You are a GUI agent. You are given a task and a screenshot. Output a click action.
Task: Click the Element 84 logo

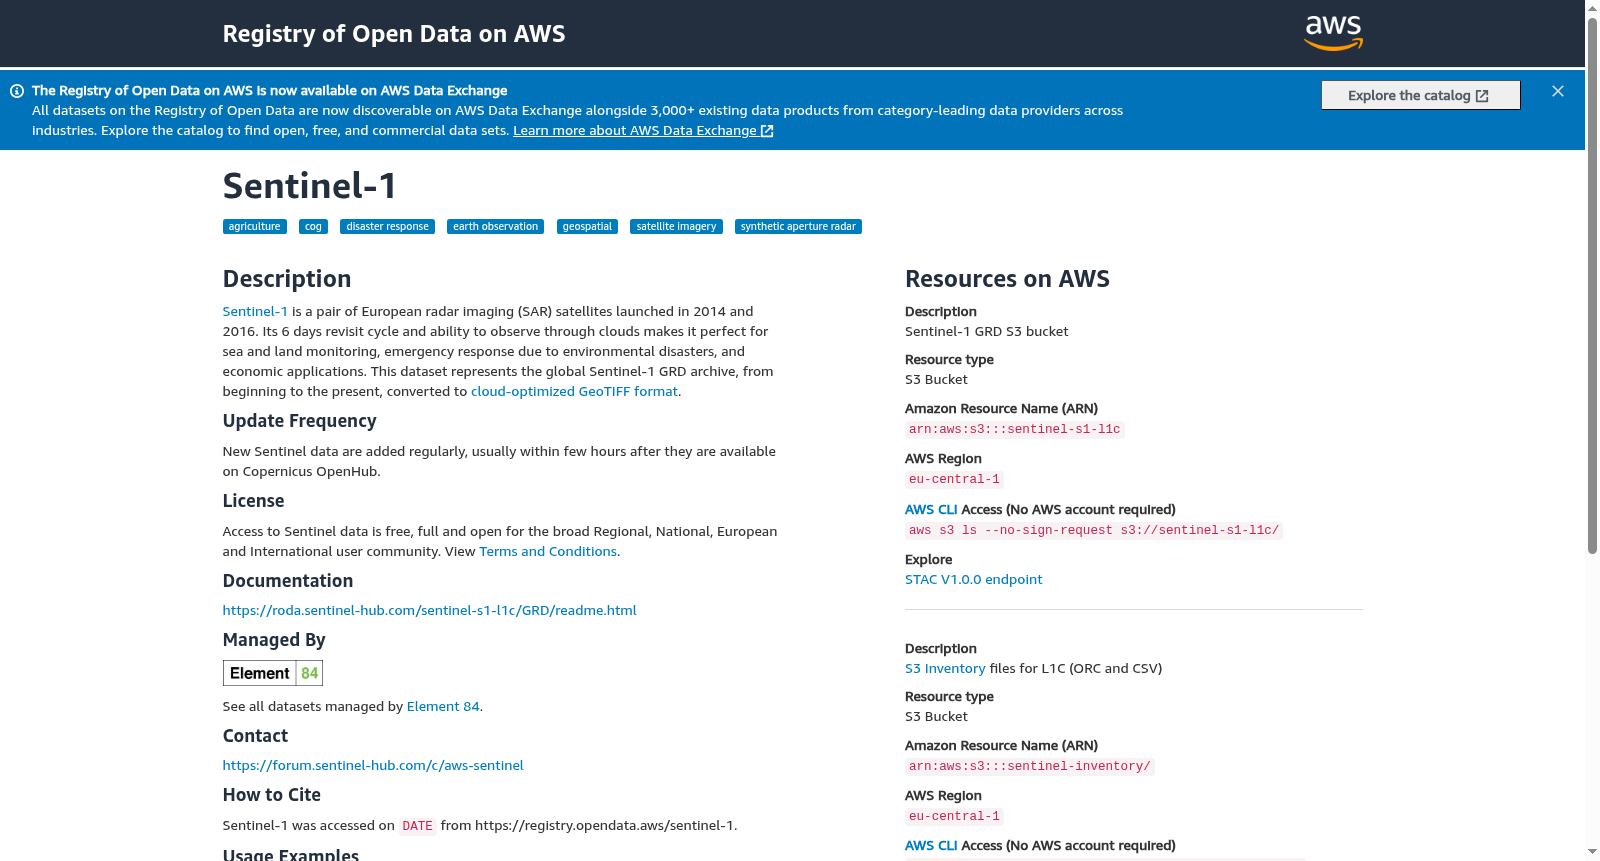tap(272, 673)
